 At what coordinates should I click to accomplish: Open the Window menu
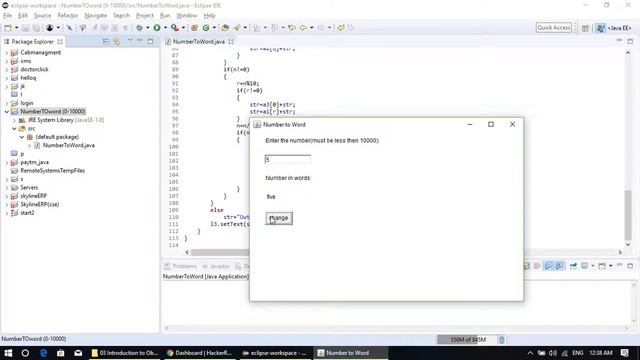point(187,16)
